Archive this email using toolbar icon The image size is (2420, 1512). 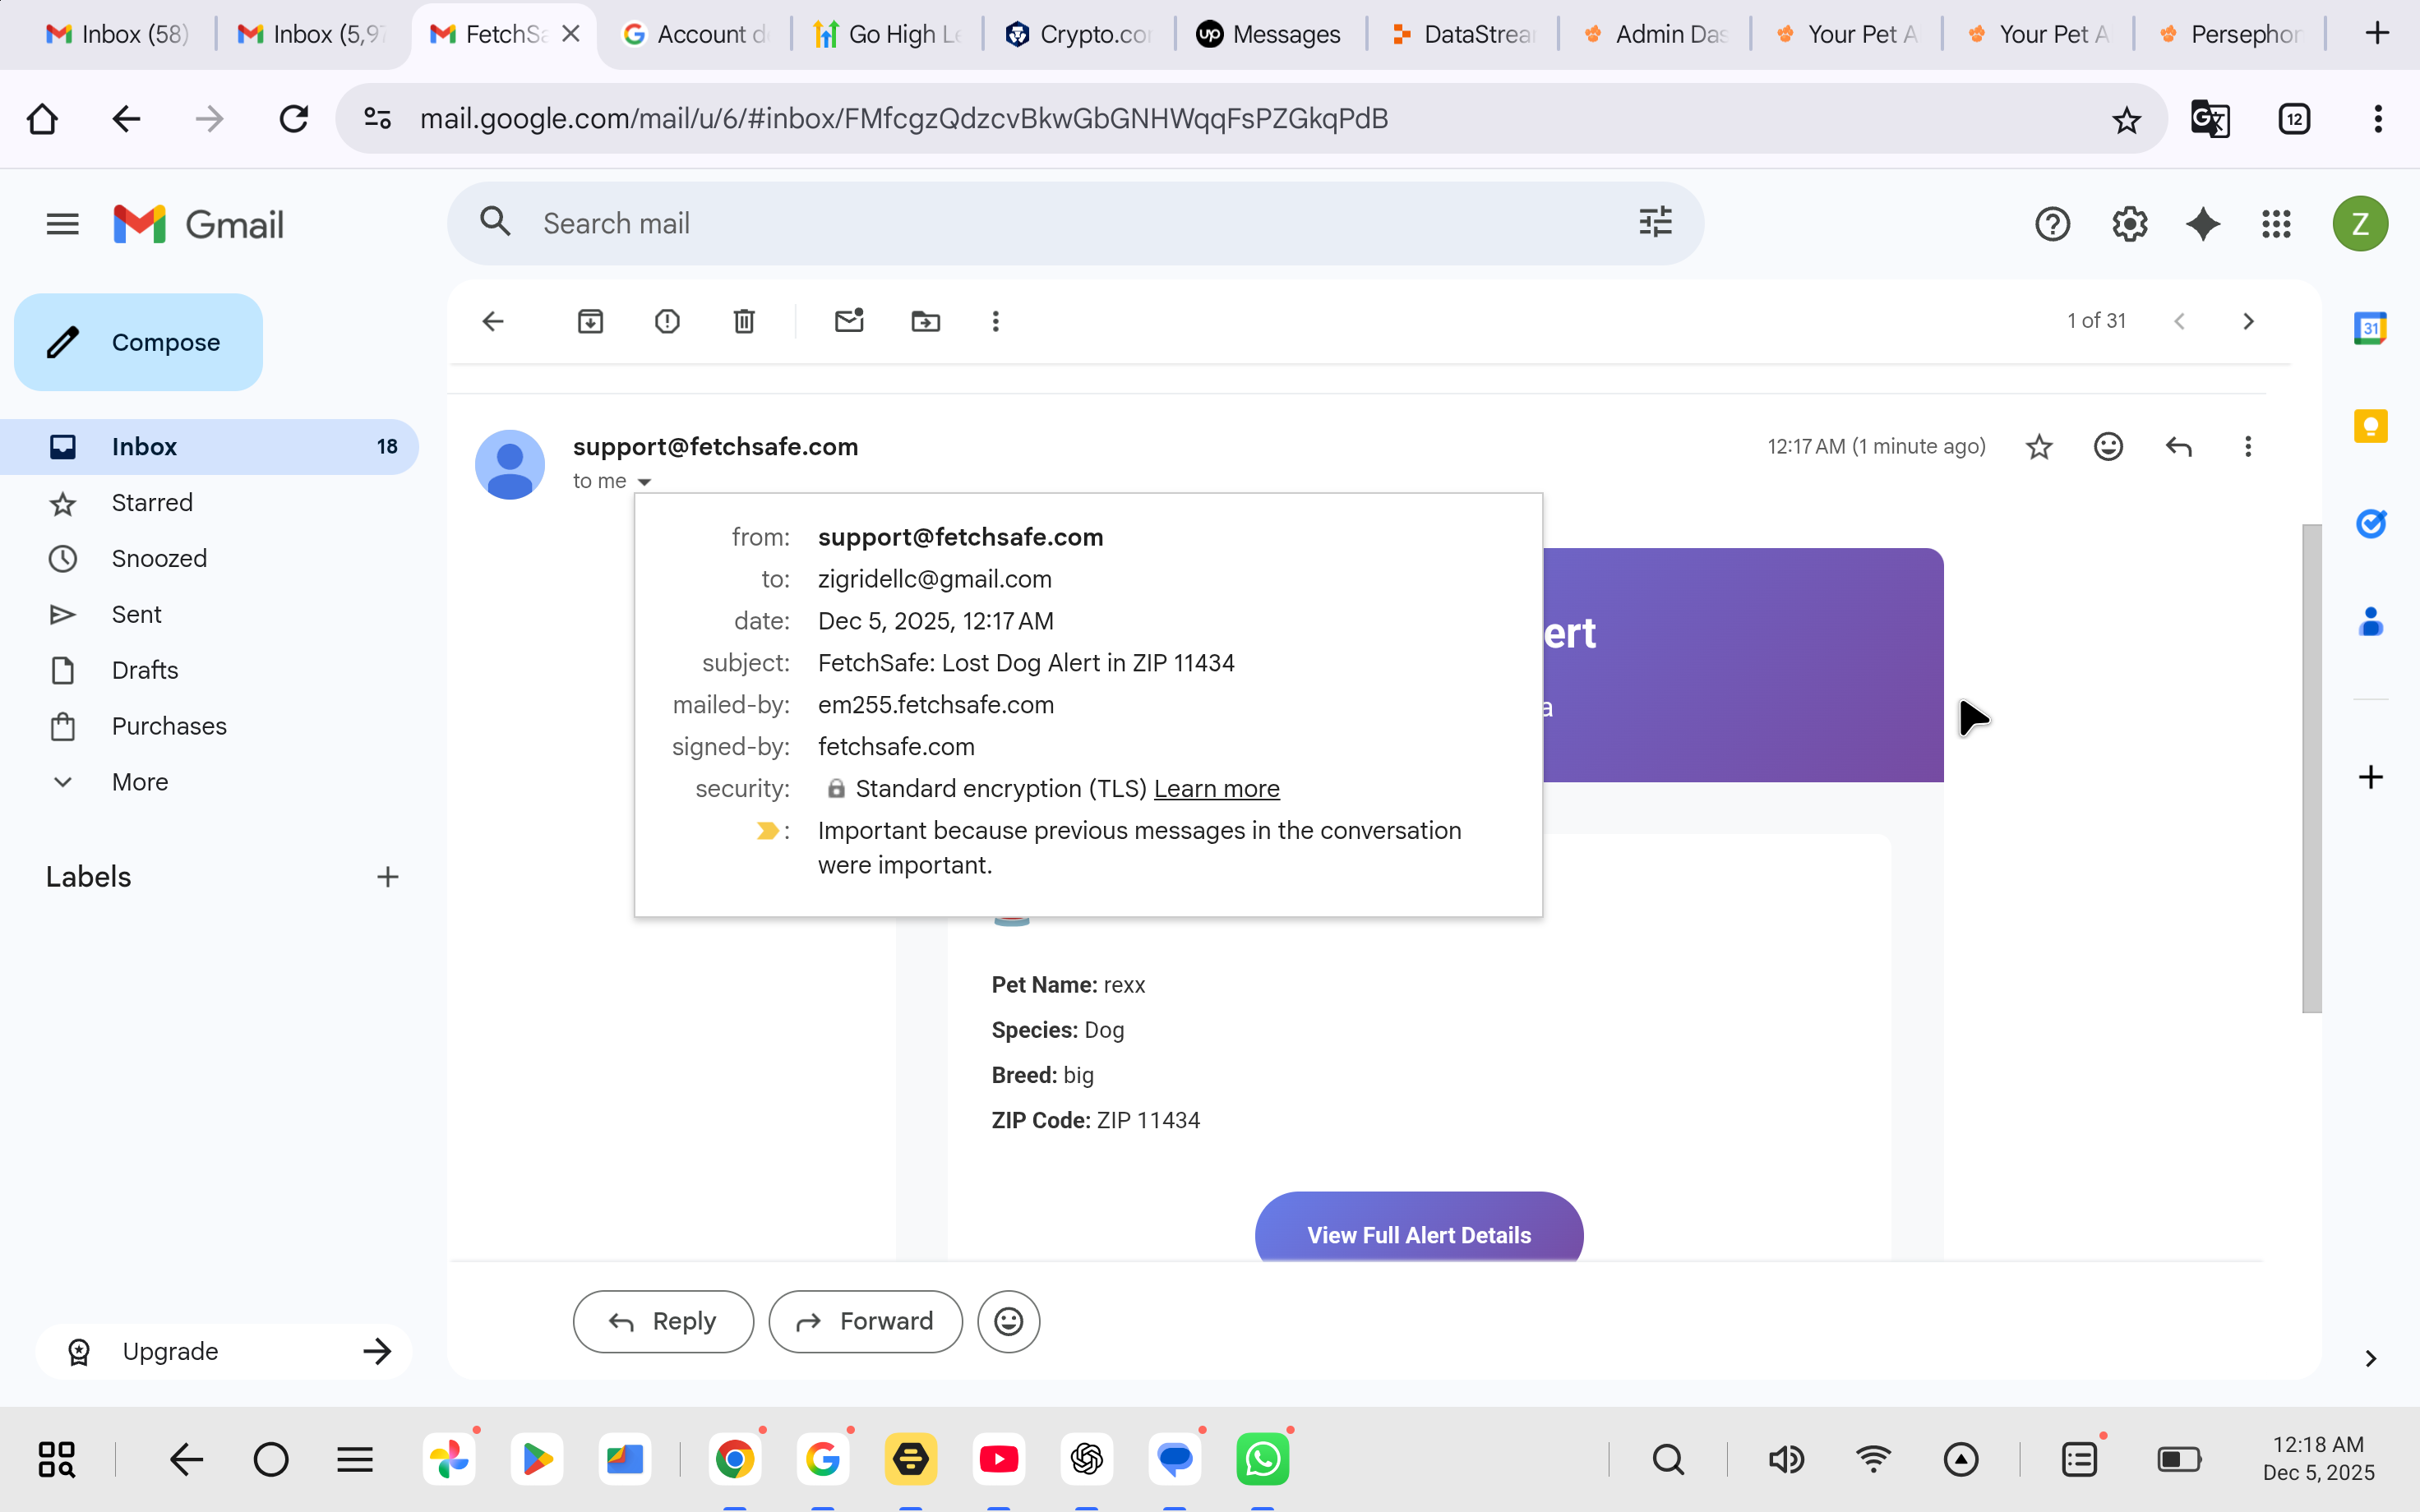[590, 321]
